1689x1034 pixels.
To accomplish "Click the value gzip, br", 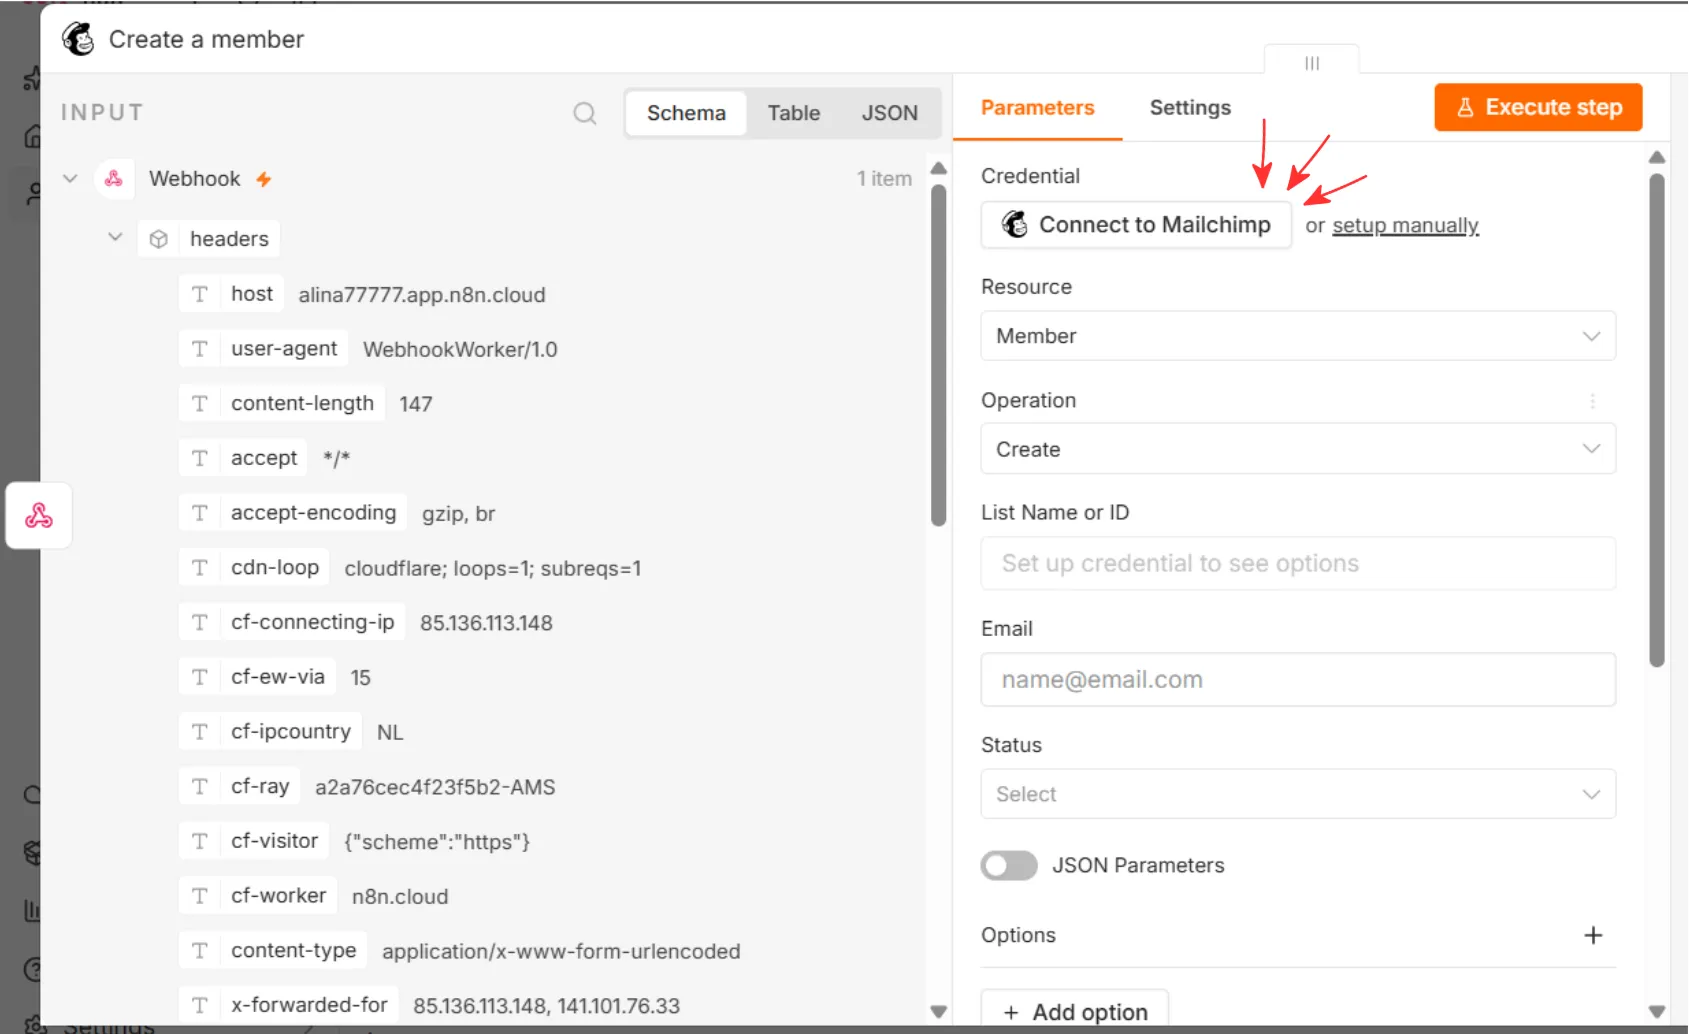I will pos(458,514).
